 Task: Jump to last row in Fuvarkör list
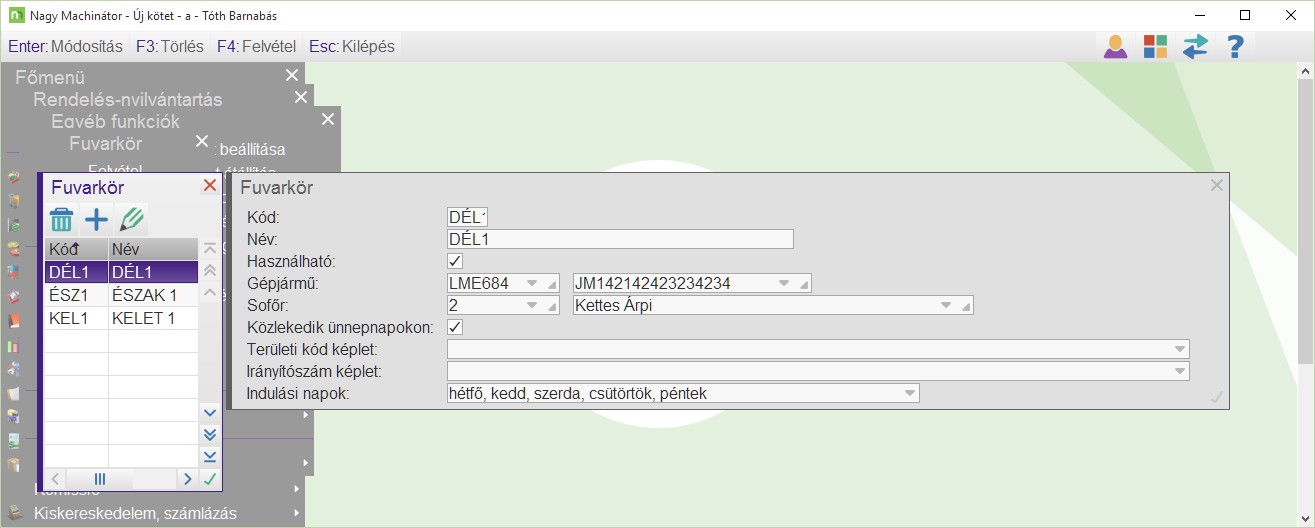click(210, 456)
